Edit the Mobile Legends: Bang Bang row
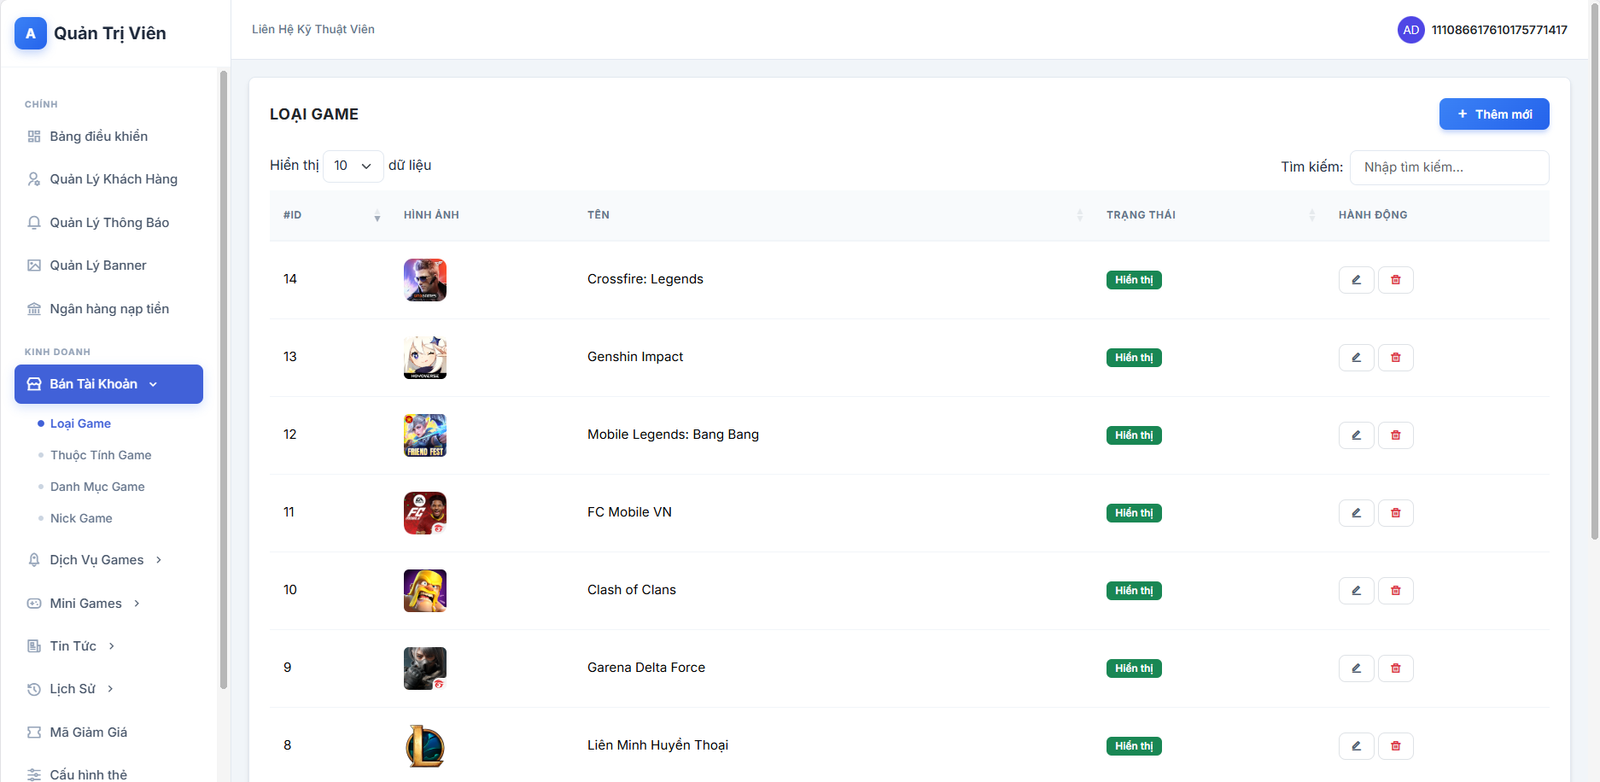This screenshot has height=782, width=1600. pyautogui.click(x=1356, y=435)
